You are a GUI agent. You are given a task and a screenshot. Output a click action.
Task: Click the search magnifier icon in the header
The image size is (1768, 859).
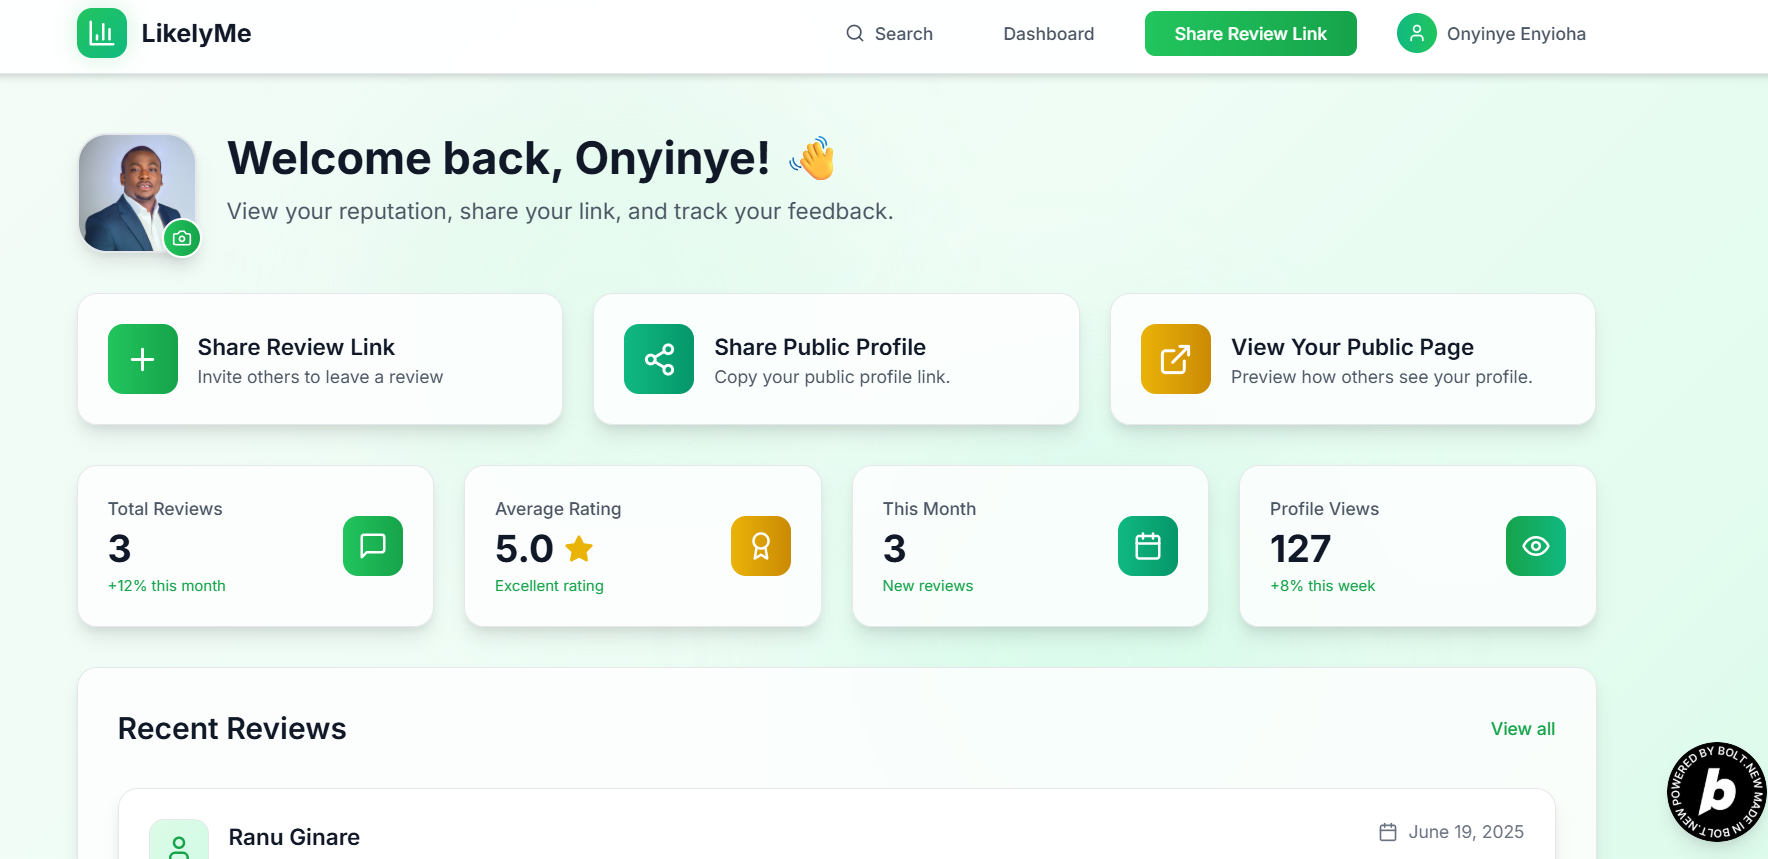point(855,33)
